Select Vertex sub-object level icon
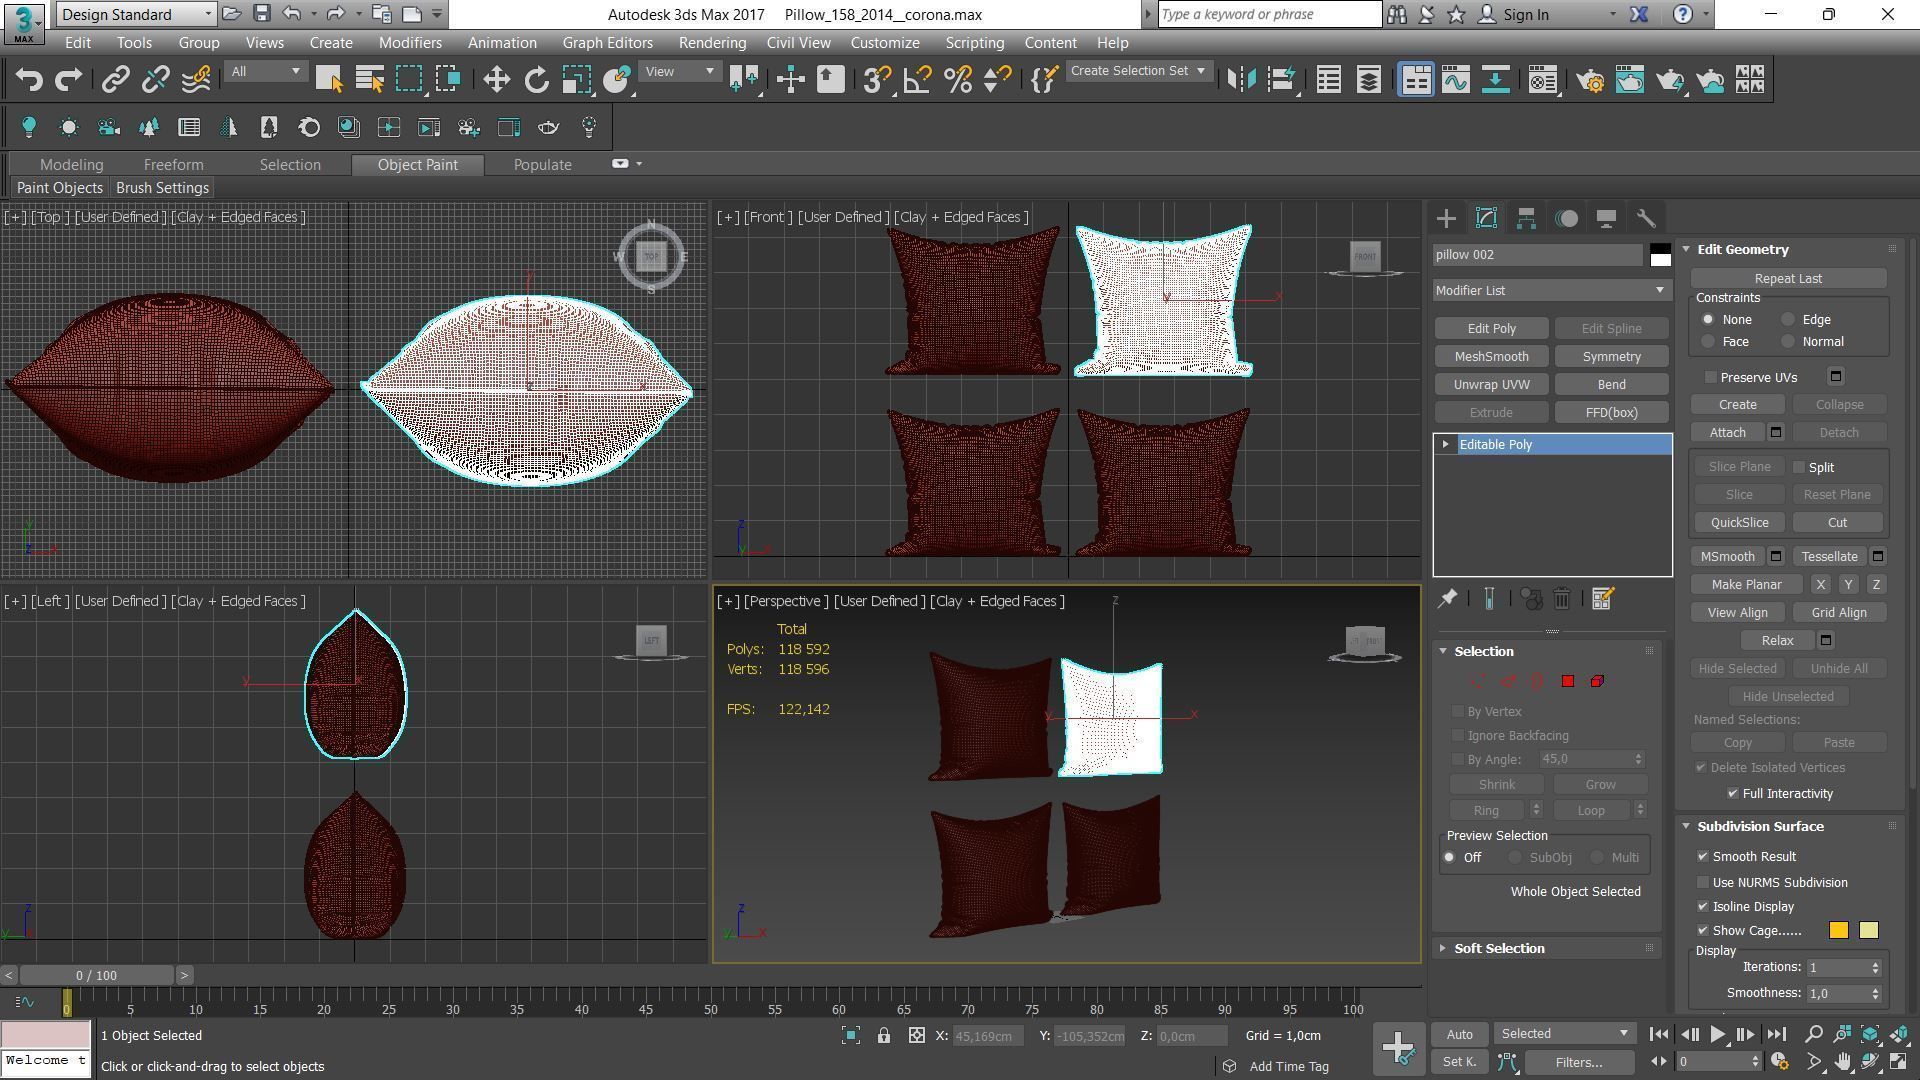The height and width of the screenshot is (1080, 1920). point(1477,681)
